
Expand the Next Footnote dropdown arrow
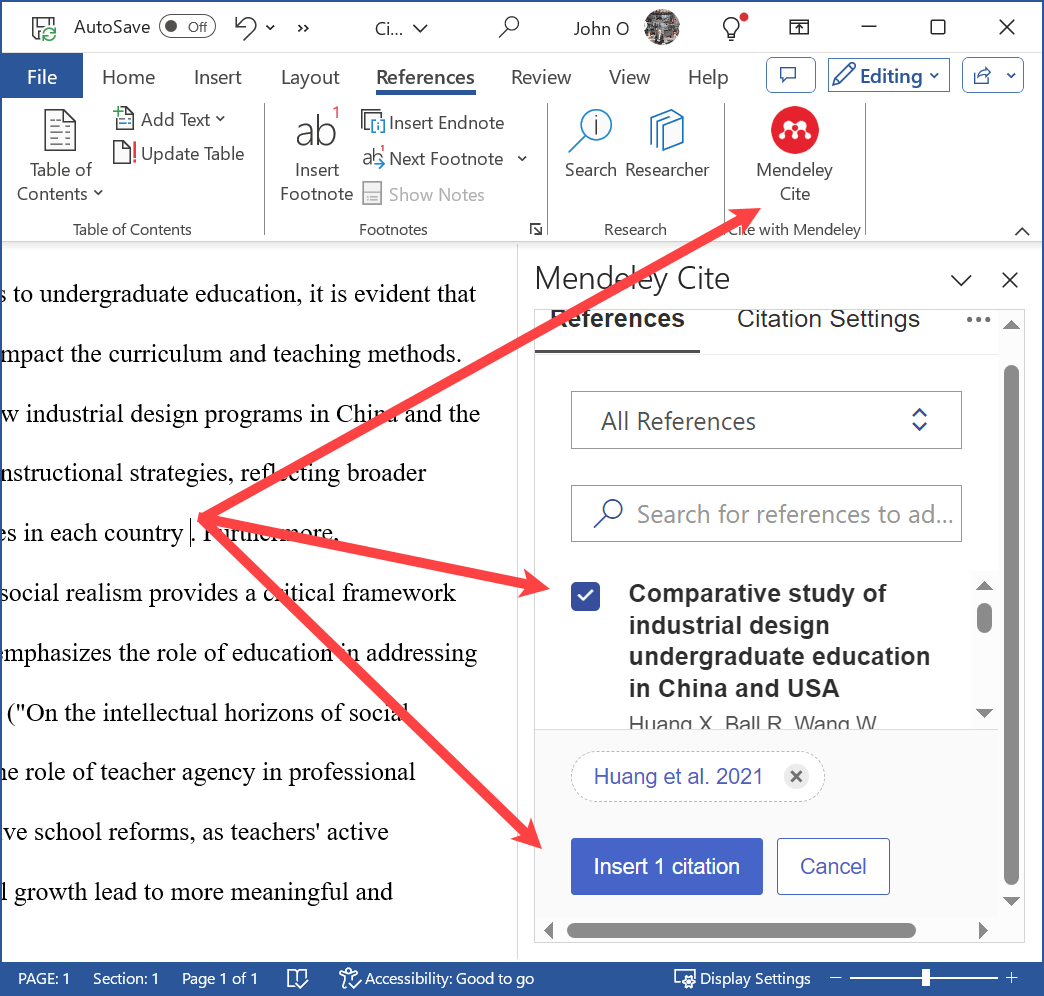[x=521, y=158]
